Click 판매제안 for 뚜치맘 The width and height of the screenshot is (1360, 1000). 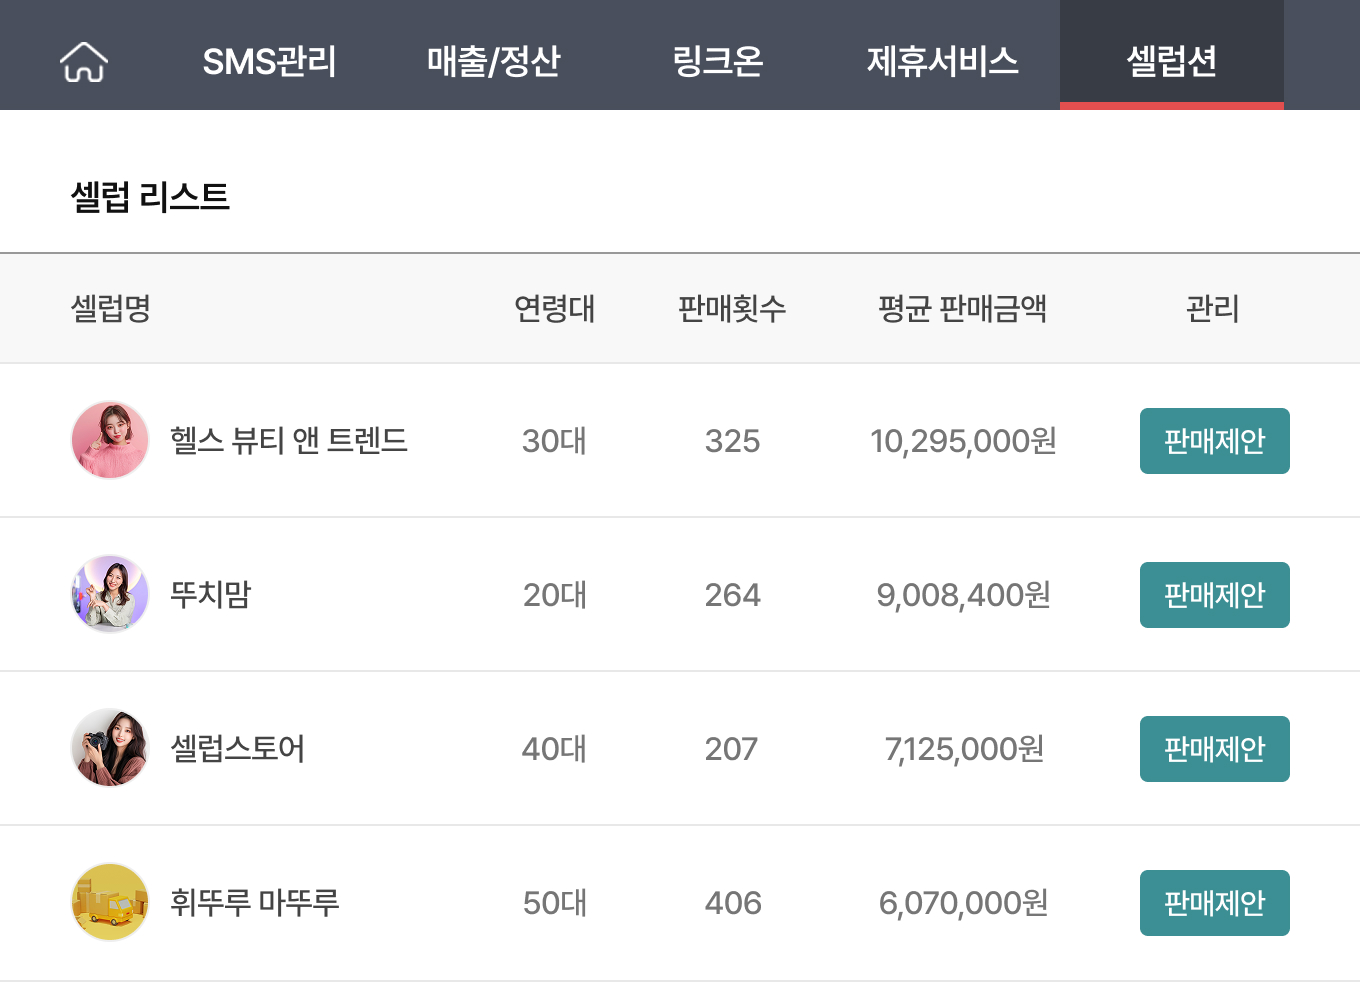coord(1214,594)
